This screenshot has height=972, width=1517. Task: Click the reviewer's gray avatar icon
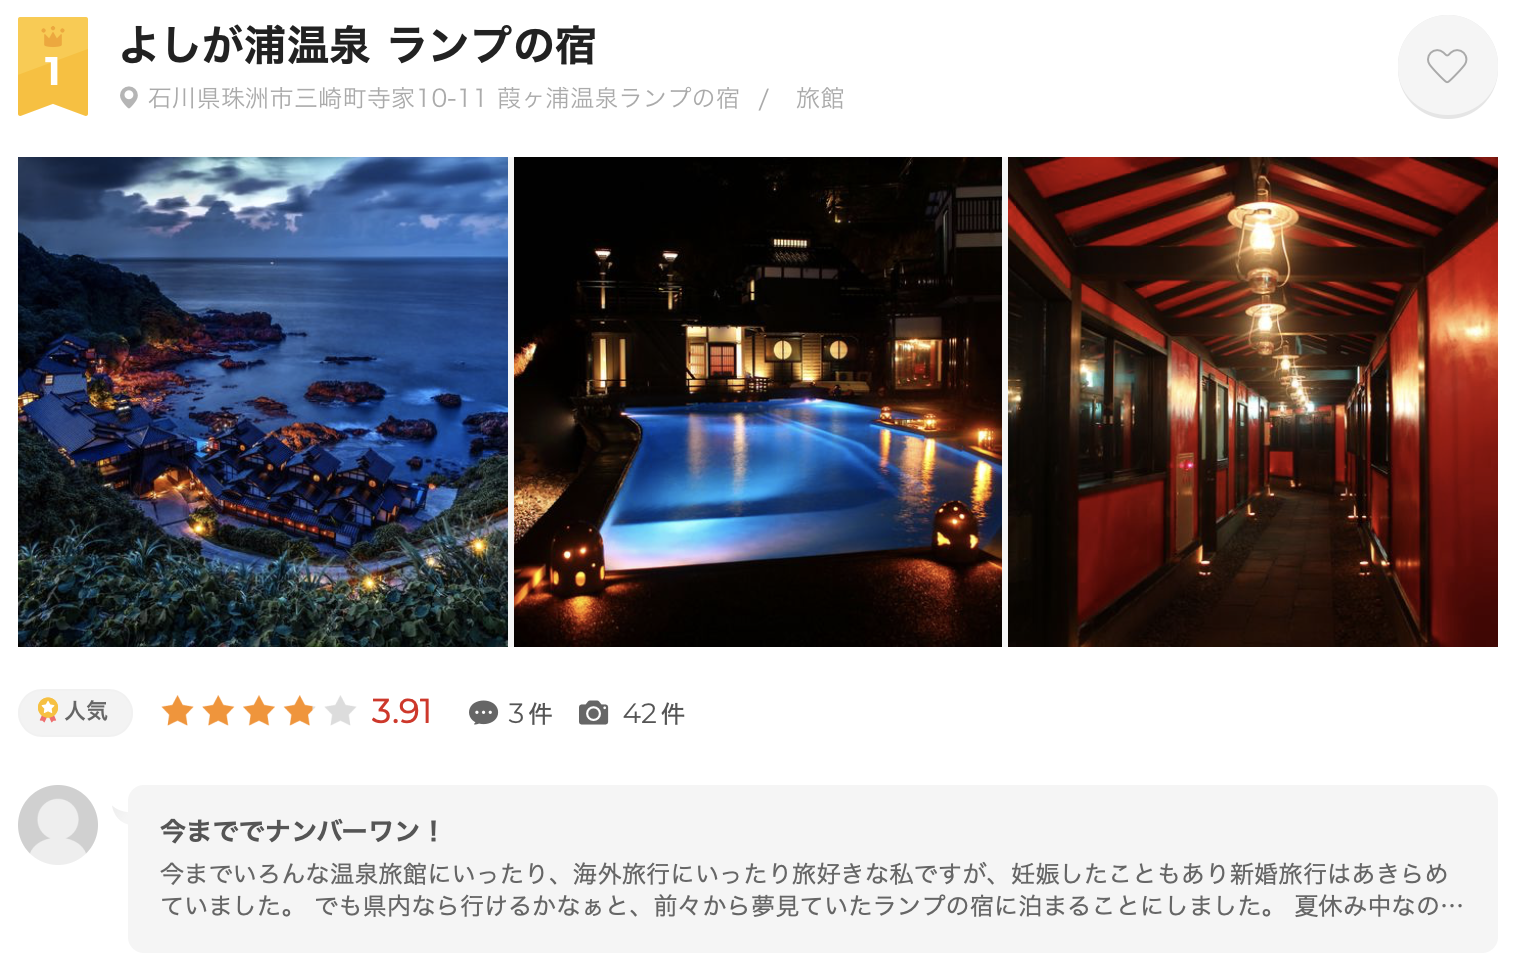click(58, 825)
